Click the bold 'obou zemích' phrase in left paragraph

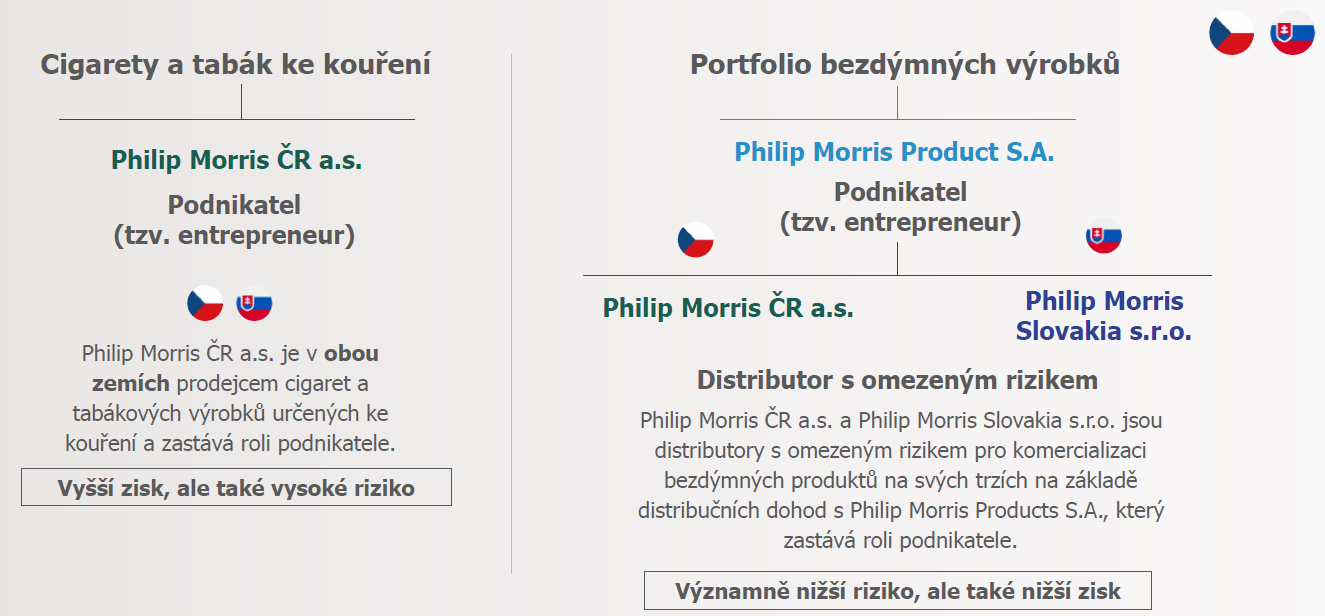(x=235, y=368)
